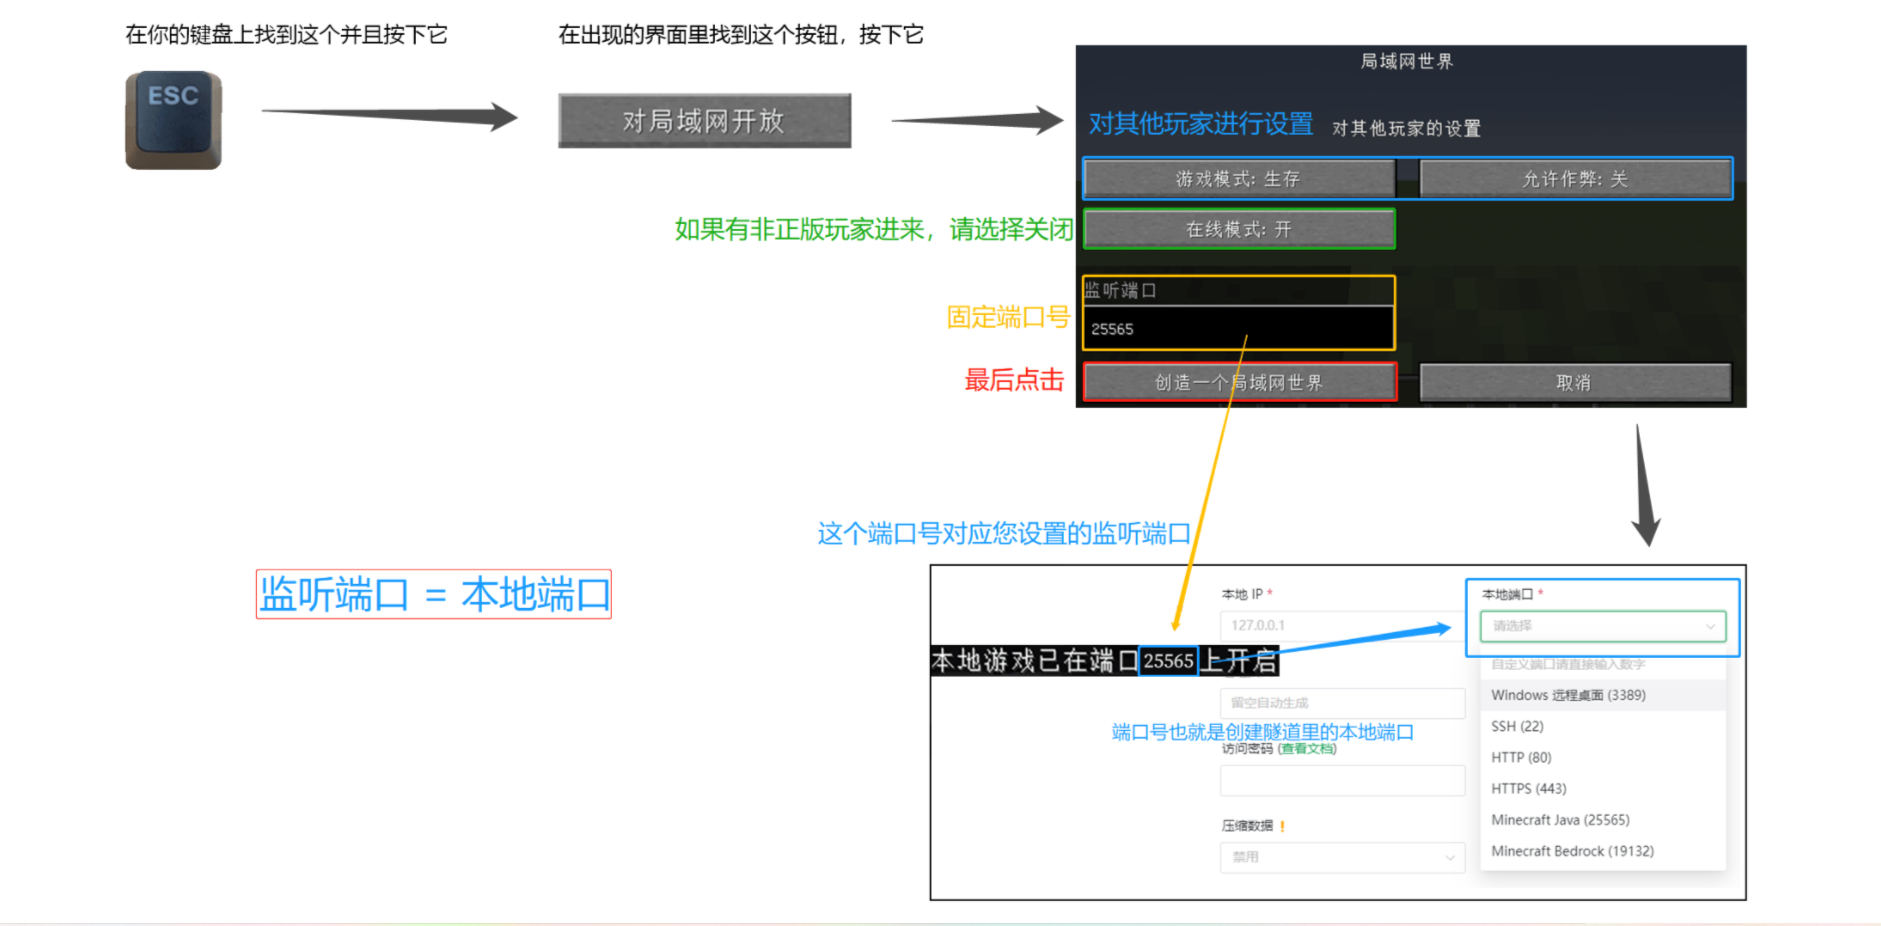Click the 取消 button
1881x926 pixels.
1575,382
